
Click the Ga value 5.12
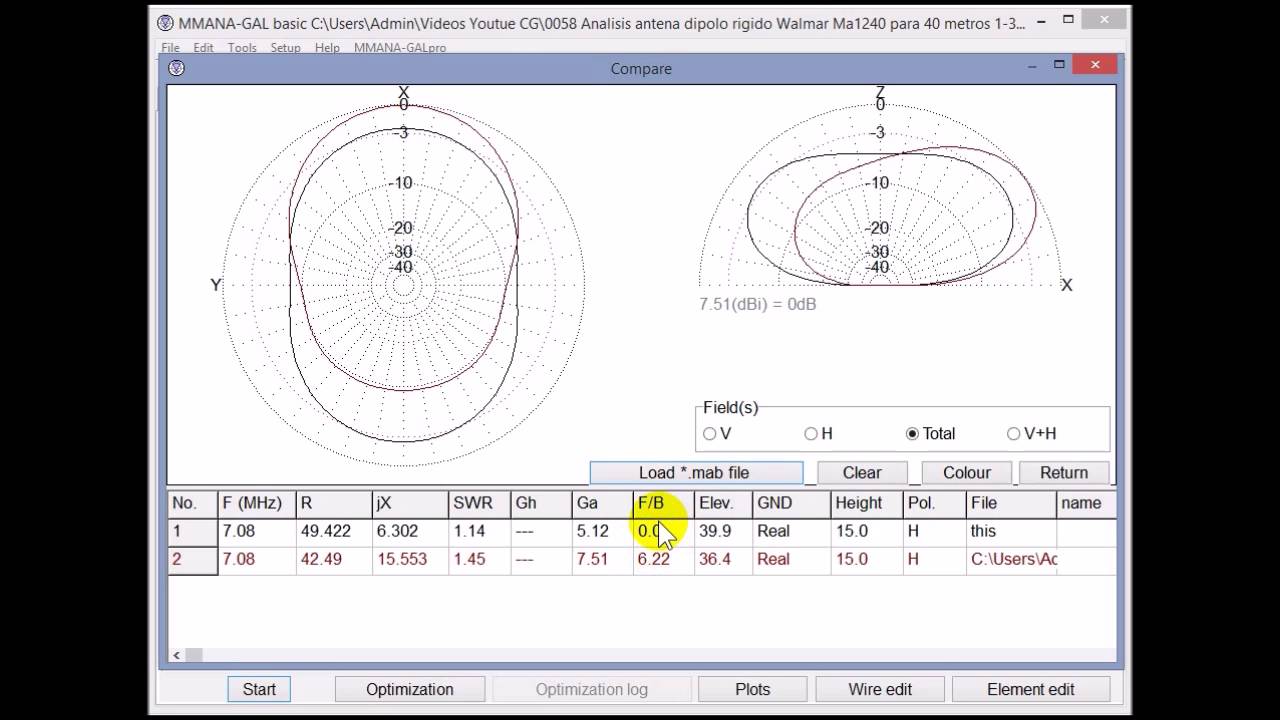click(592, 531)
